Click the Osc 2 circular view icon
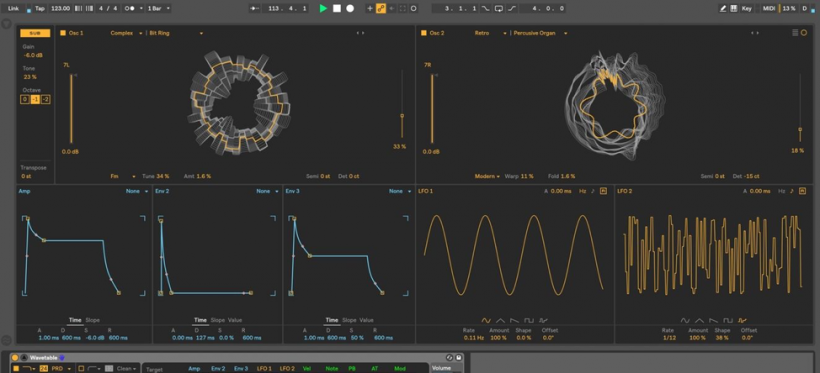The width and height of the screenshot is (820, 373). [x=804, y=32]
